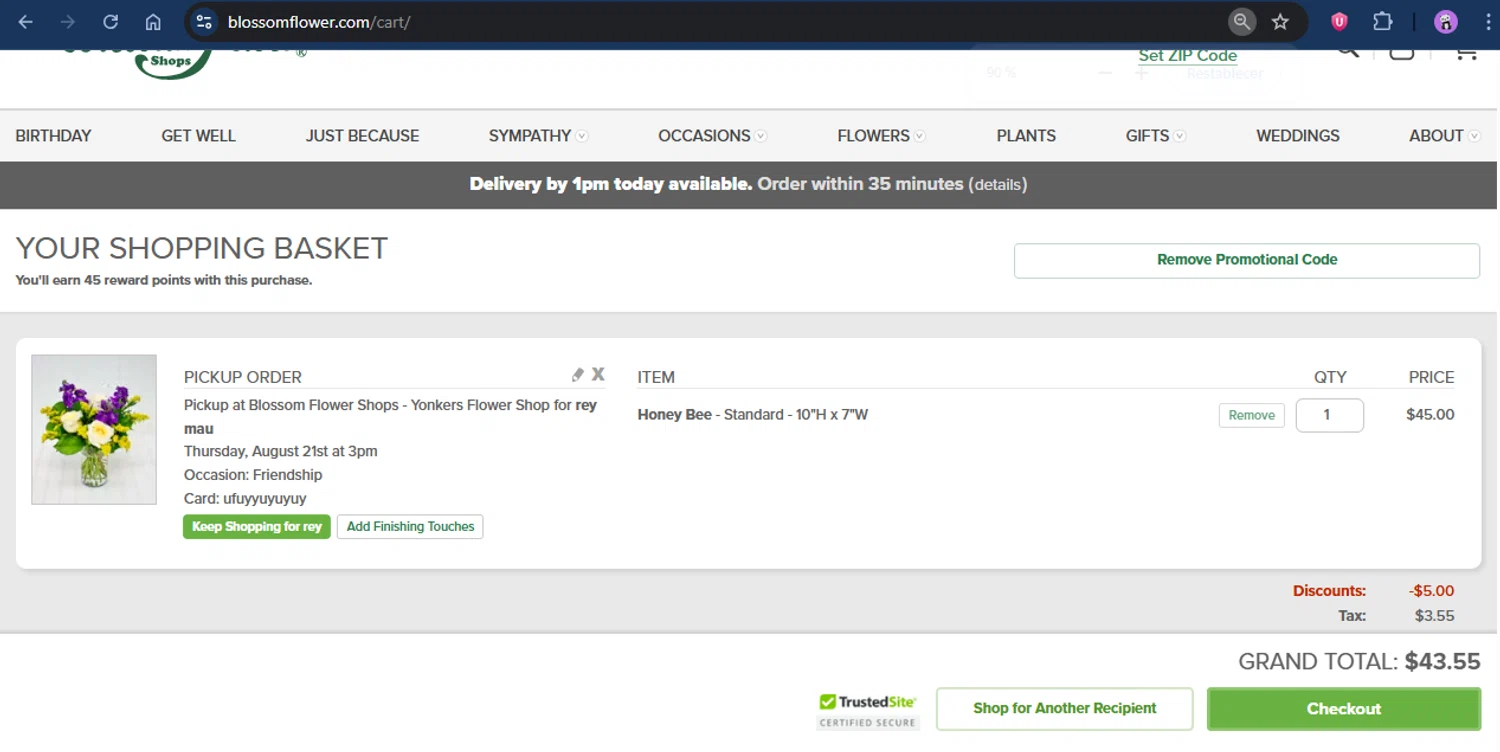
Task: Open the browser three-dot menu
Action: tap(1487, 22)
